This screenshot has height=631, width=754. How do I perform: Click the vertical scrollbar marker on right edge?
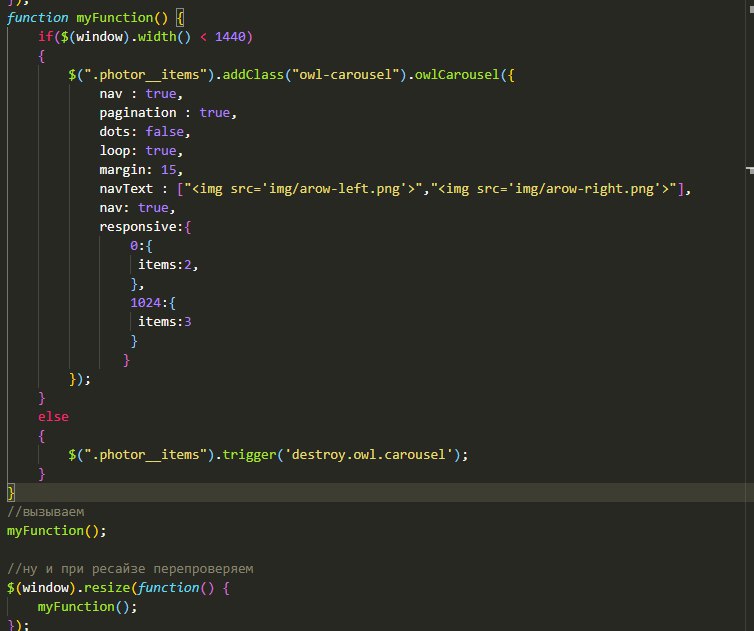coord(750,169)
